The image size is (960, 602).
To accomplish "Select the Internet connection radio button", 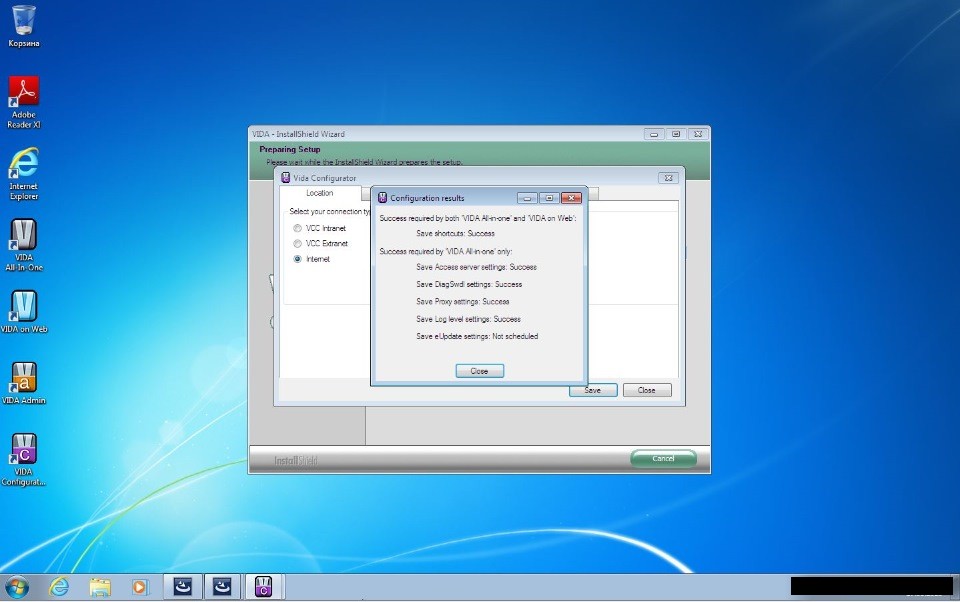I will coord(298,259).
